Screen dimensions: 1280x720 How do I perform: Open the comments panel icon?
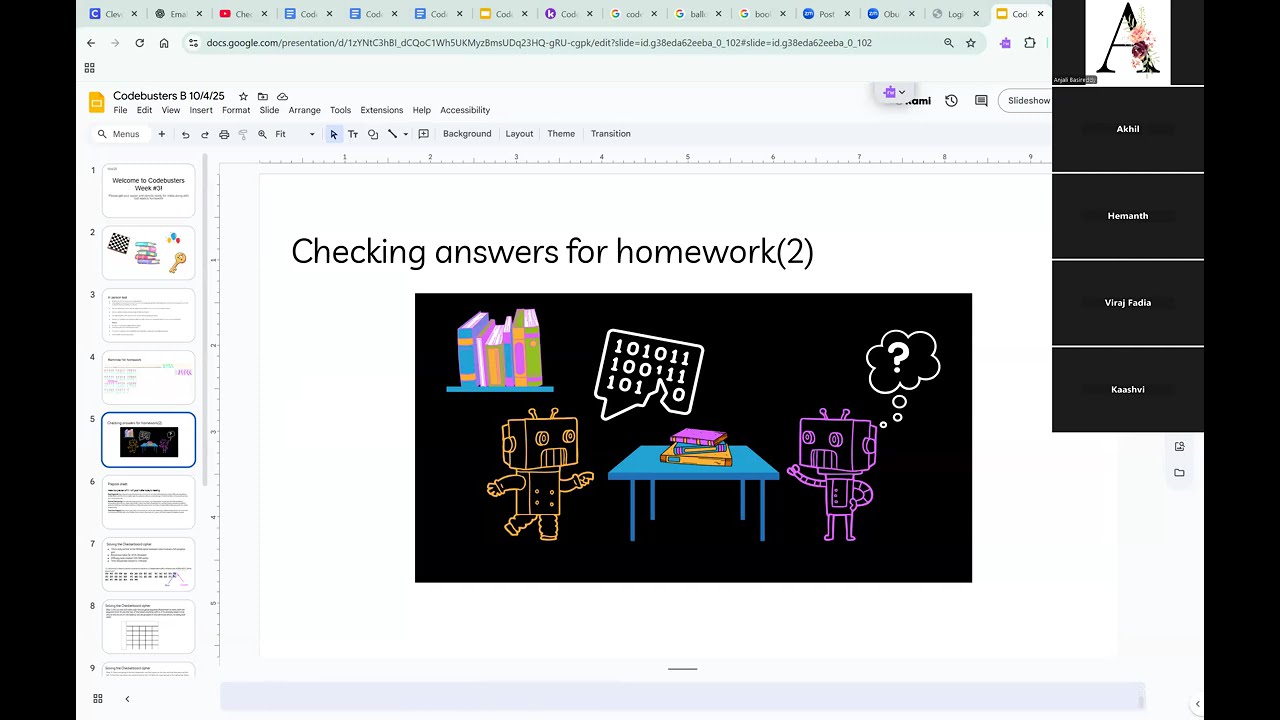click(981, 101)
